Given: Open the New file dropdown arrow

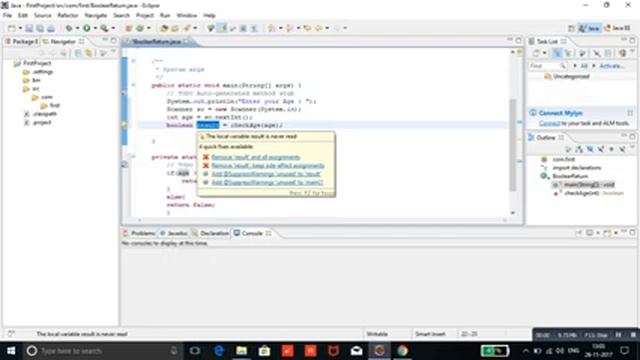Looking at the screenshot, I should point(20,28).
